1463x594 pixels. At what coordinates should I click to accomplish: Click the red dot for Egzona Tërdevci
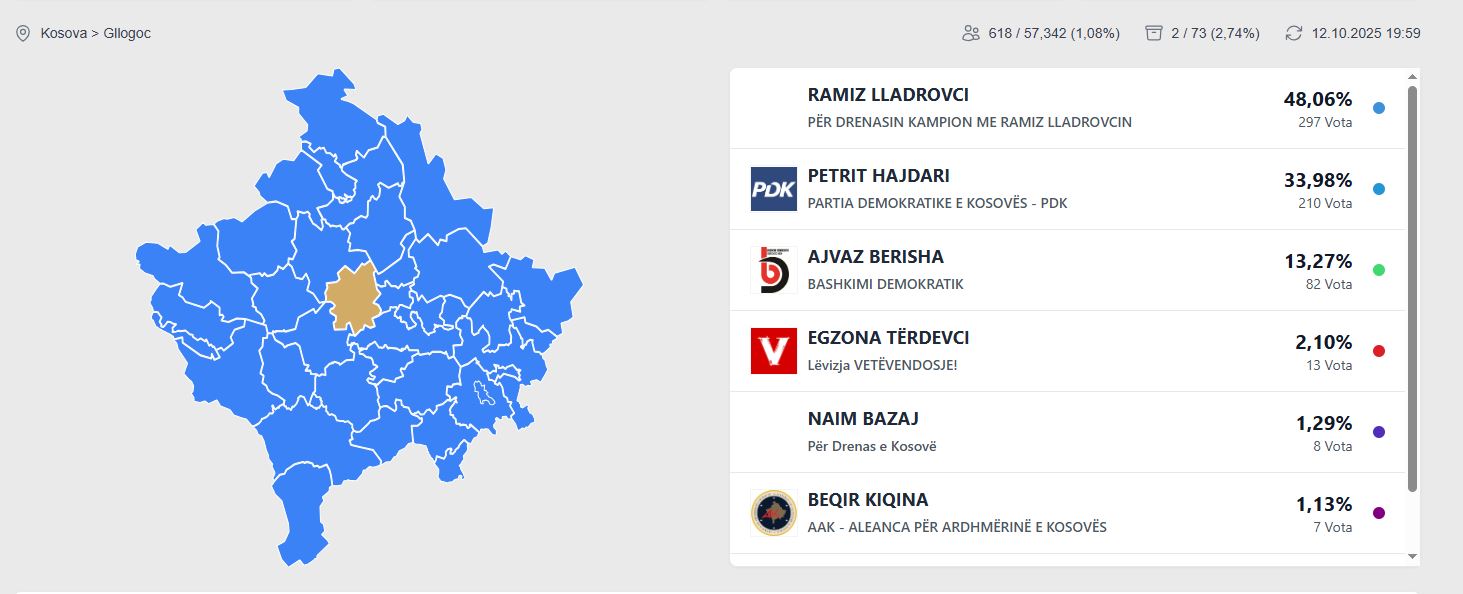tap(1379, 351)
